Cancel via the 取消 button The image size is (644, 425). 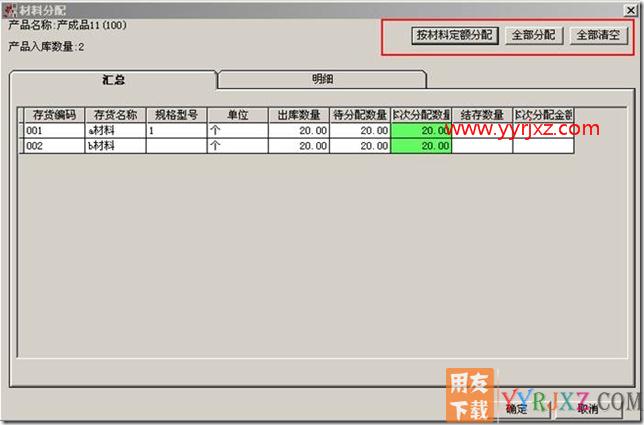point(588,409)
